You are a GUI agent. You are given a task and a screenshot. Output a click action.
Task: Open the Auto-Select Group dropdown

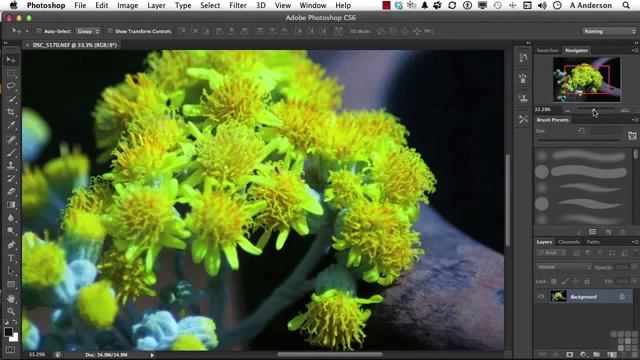pos(88,31)
